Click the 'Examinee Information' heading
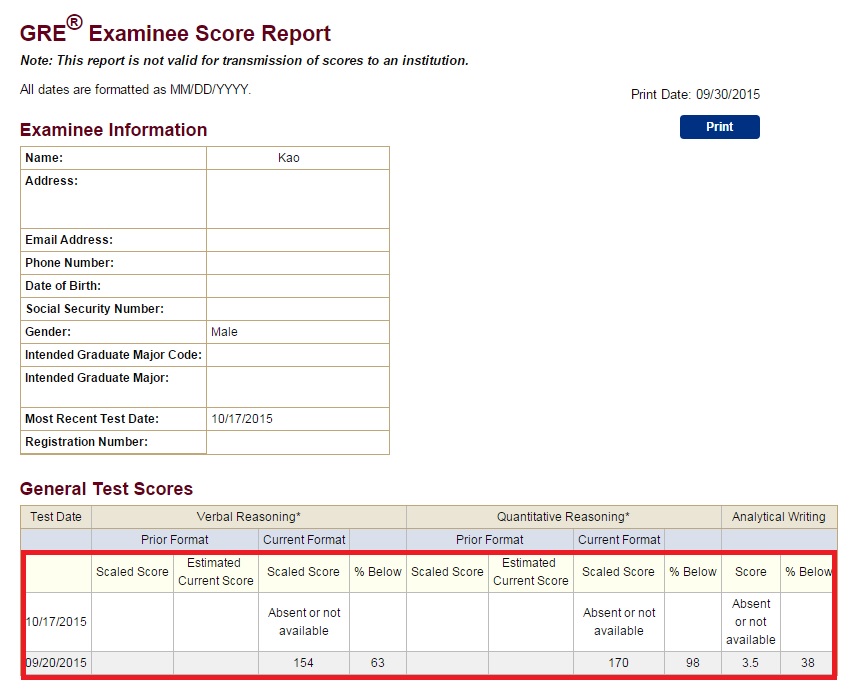Screen dimensions: 855x689 [x=113, y=130]
